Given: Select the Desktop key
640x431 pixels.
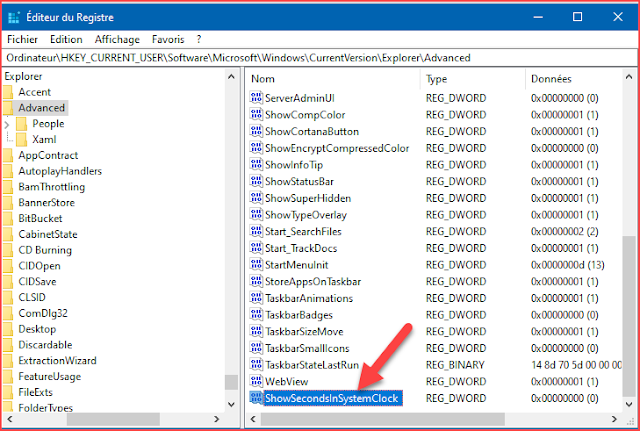Looking at the screenshot, I should click(x=37, y=329).
